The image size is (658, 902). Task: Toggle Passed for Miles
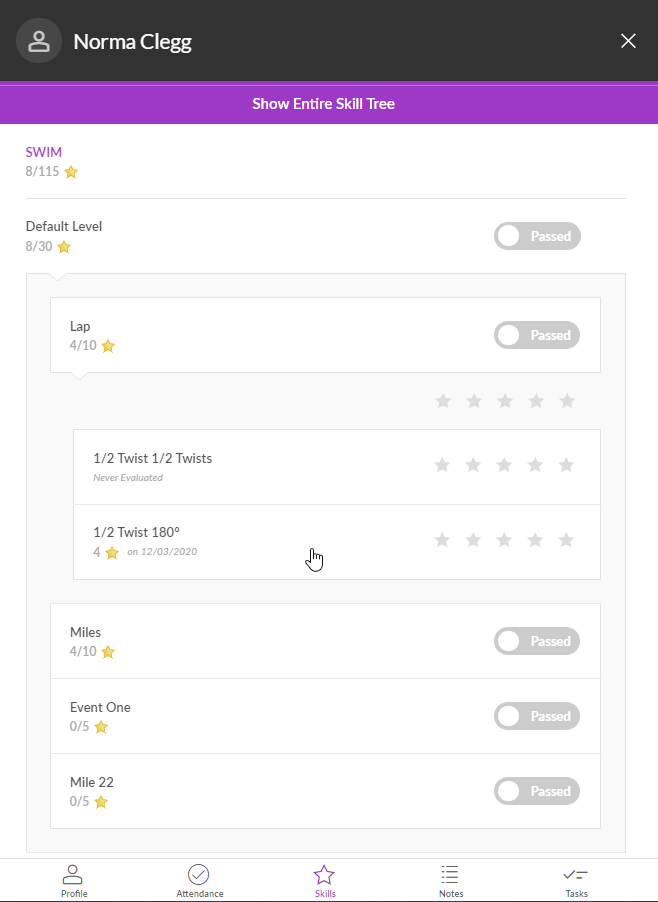click(x=537, y=641)
